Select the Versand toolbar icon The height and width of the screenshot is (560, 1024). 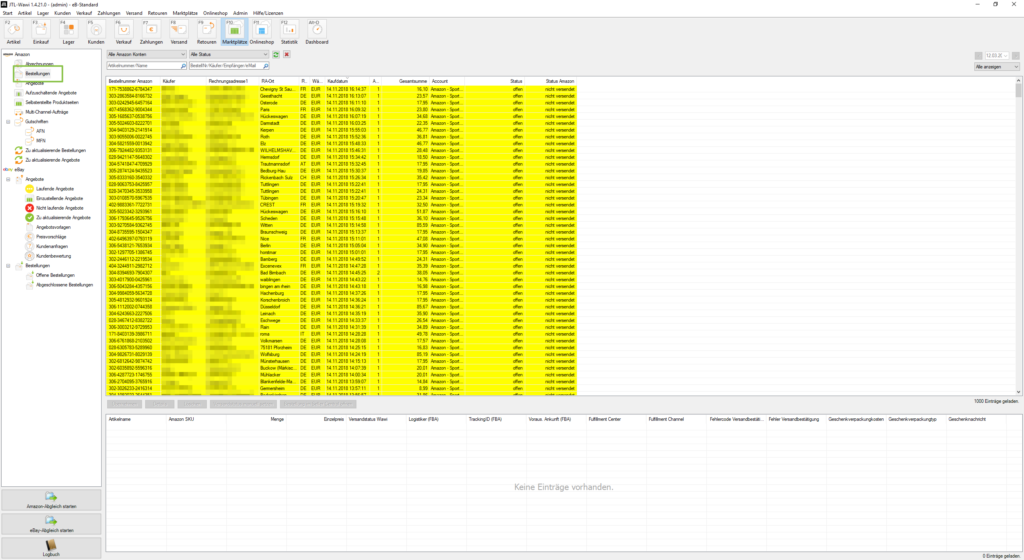(x=178, y=33)
